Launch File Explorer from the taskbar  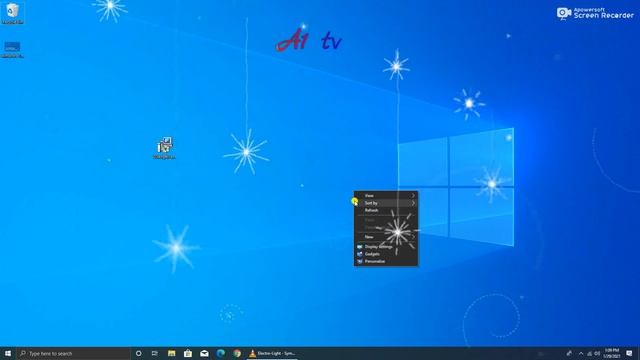171,353
